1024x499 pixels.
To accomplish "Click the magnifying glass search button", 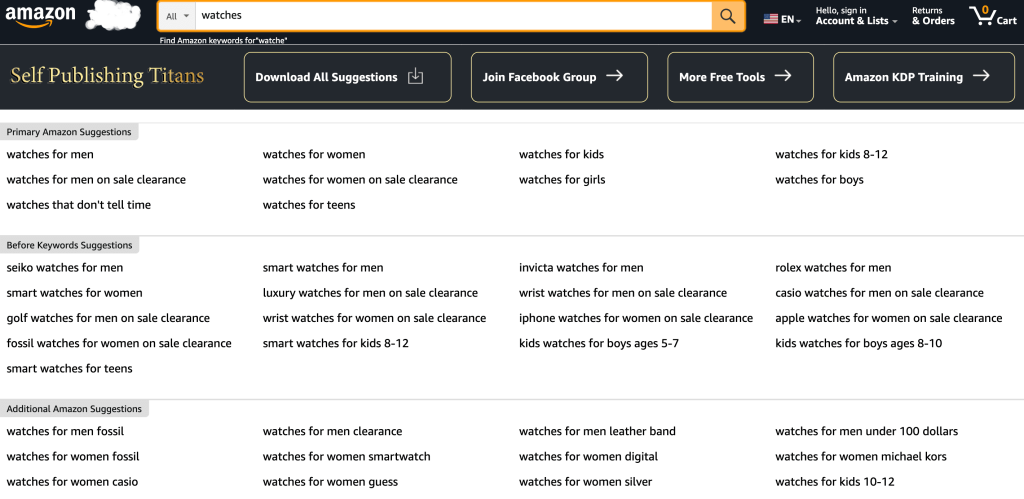I will tap(728, 16).
